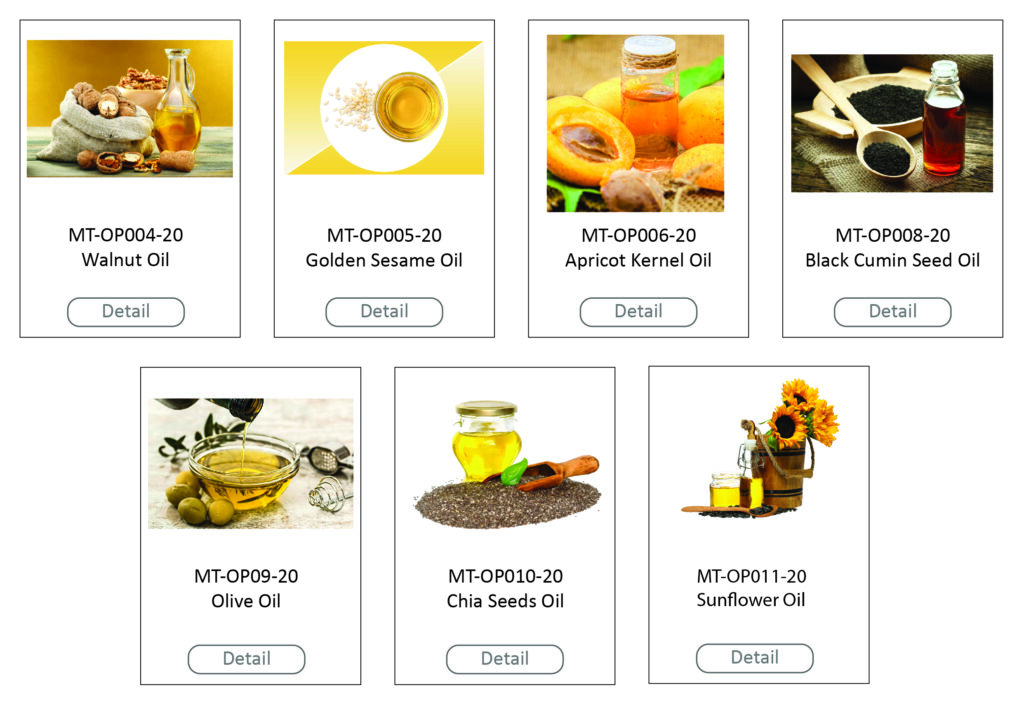Open the Apricot Kernel Oil product image
This screenshot has height=713, width=1024.
(x=635, y=123)
